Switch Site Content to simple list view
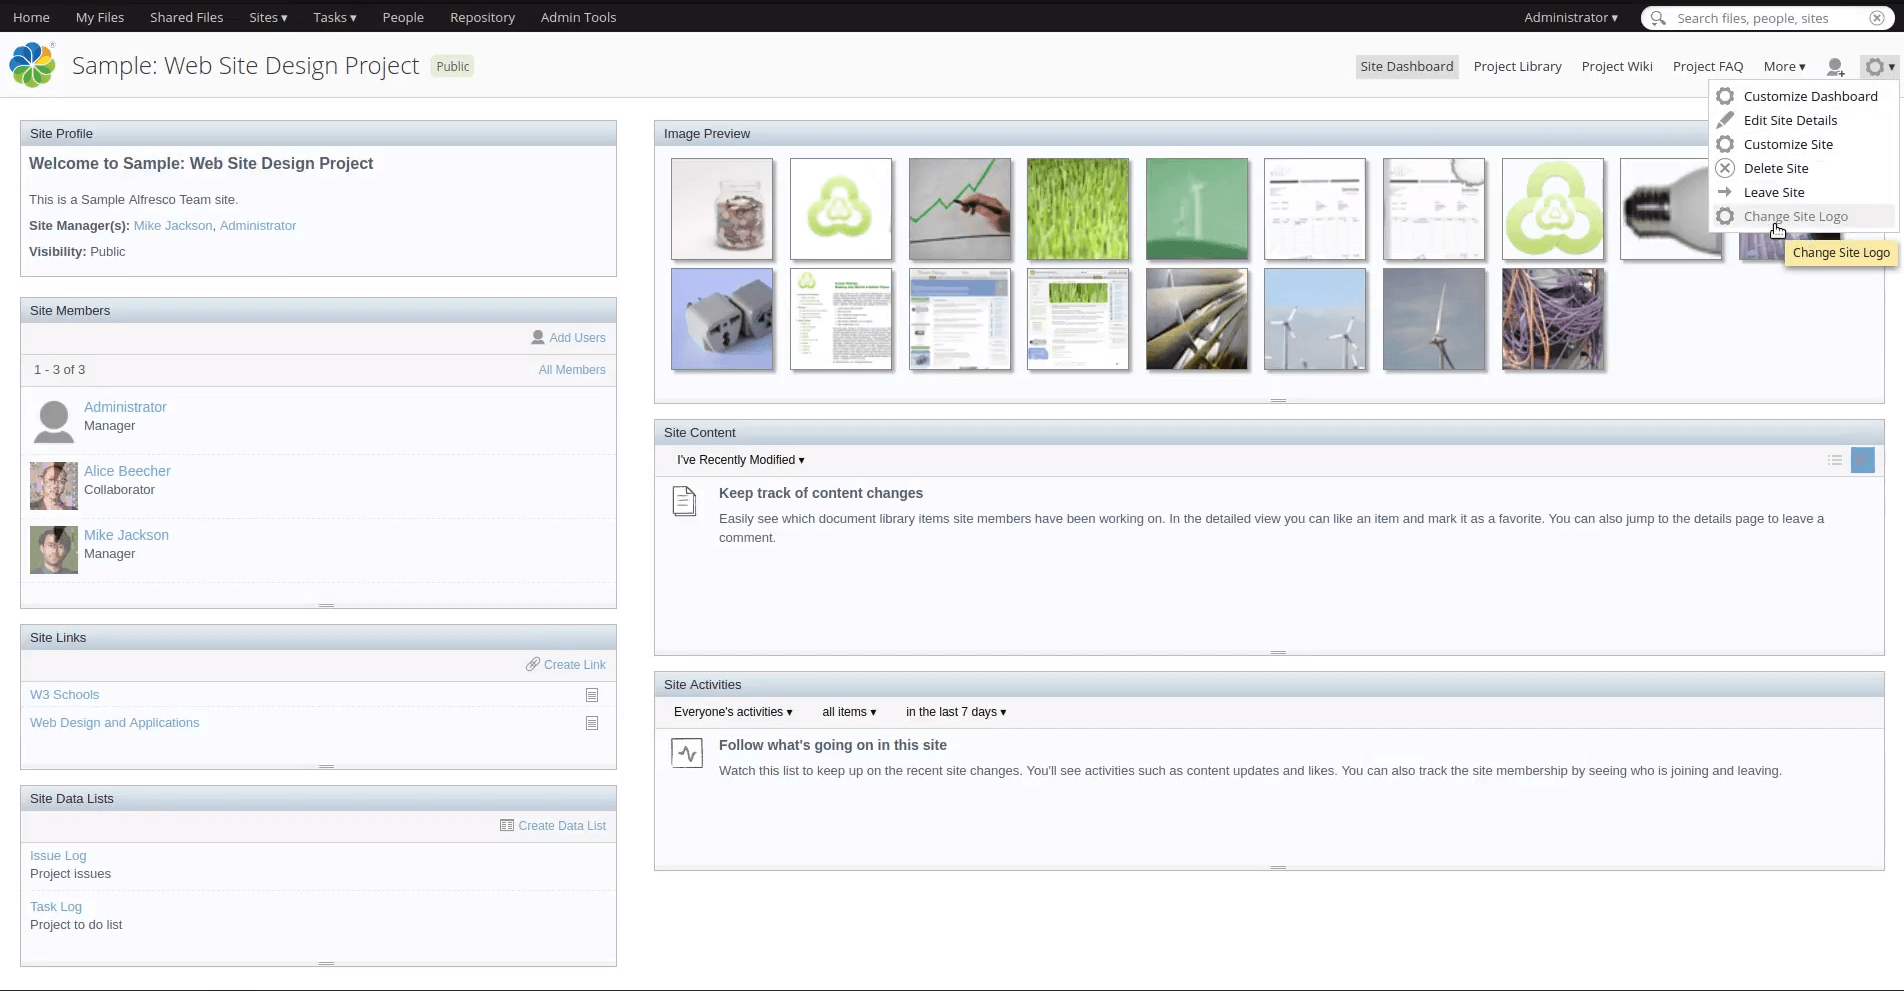The width and height of the screenshot is (1904, 991). tap(1834, 460)
